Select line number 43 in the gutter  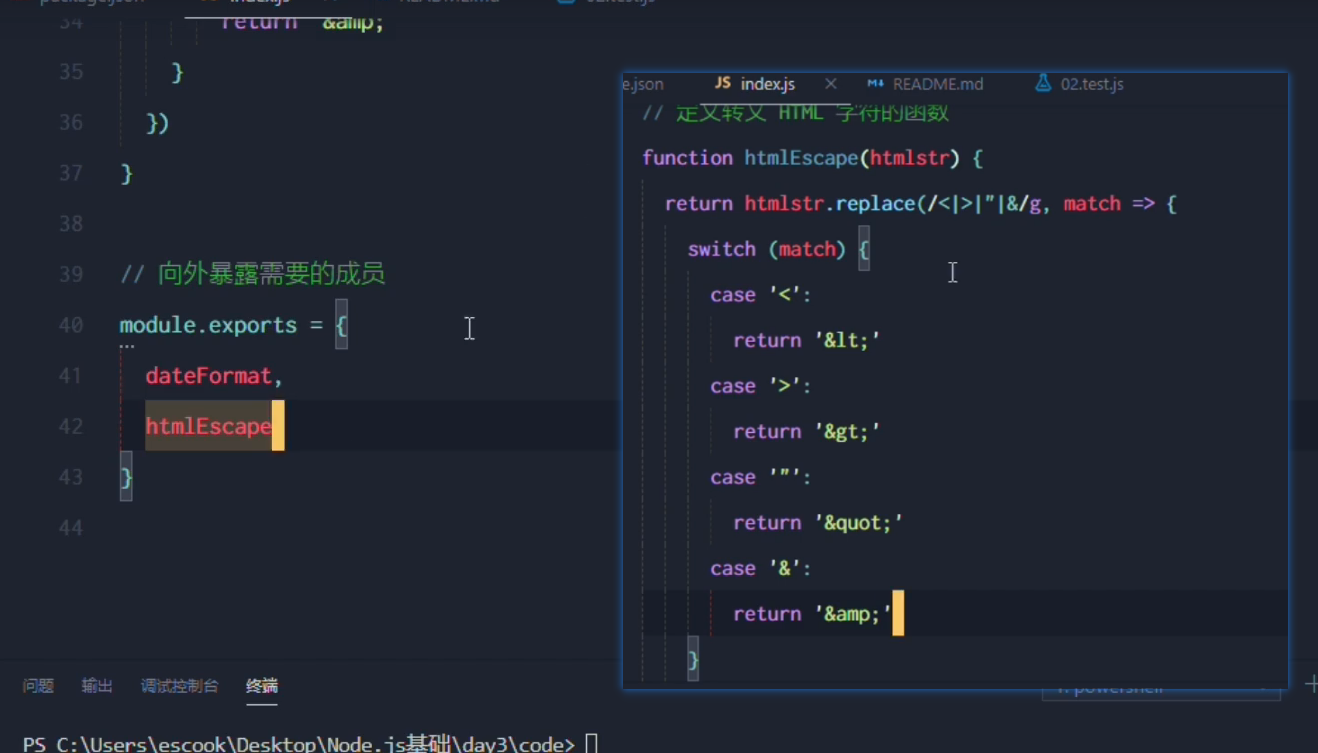tap(71, 477)
